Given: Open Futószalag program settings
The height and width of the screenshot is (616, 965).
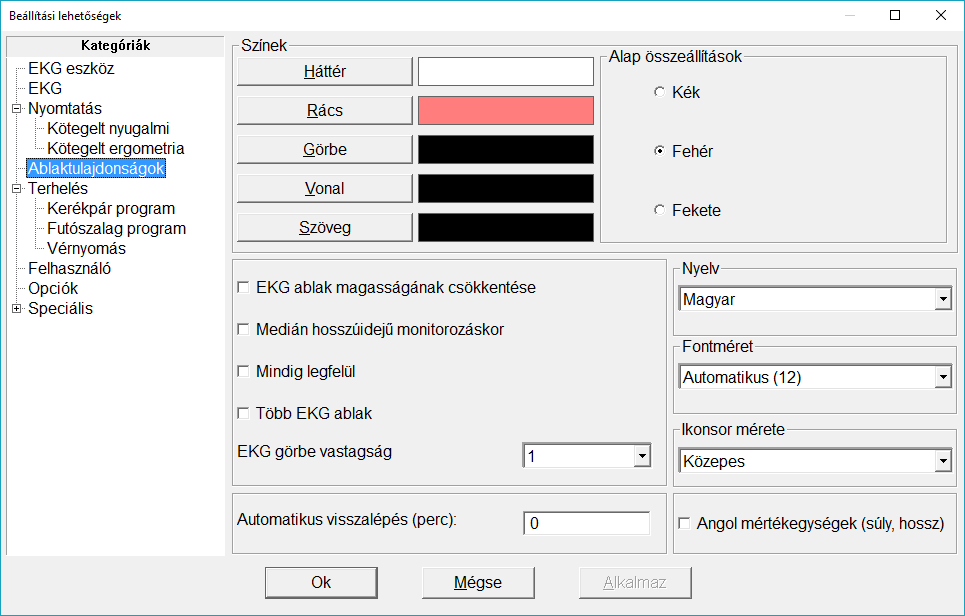Looking at the screenshot, I should 116,228.
